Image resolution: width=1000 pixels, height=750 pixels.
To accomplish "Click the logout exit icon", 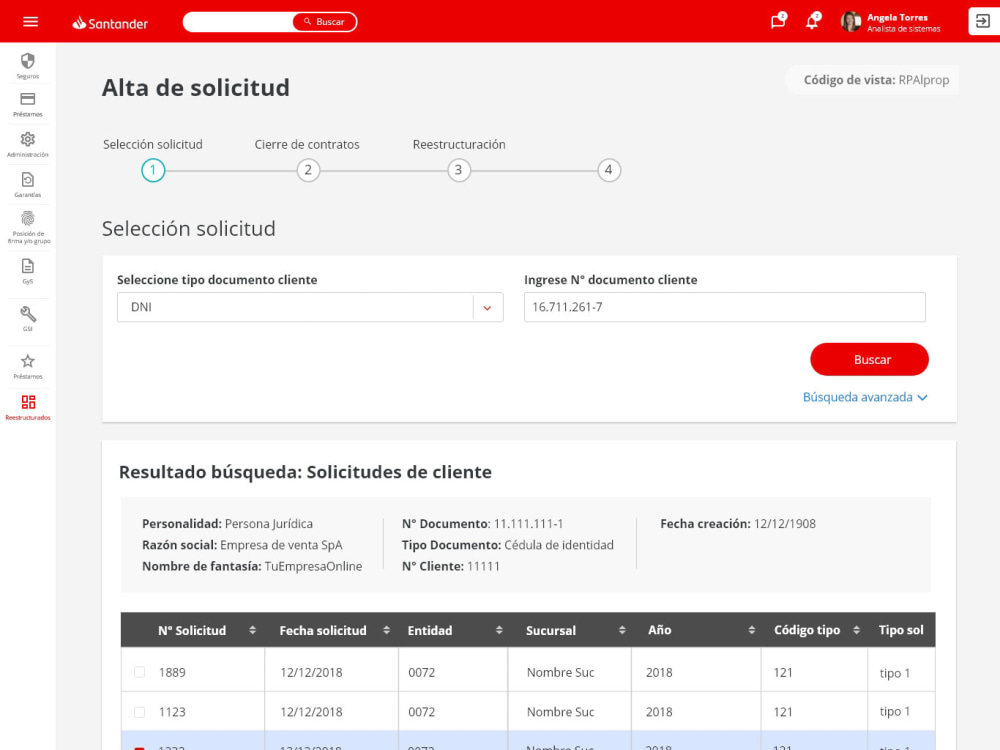I will (983, 21).
